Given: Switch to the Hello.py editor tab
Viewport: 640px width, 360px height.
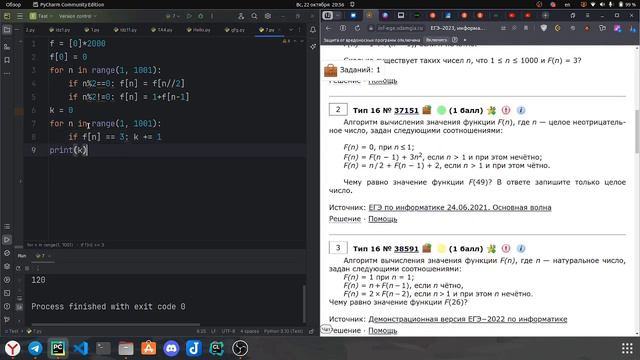Looking at the screenshot, I should (199, 30).
